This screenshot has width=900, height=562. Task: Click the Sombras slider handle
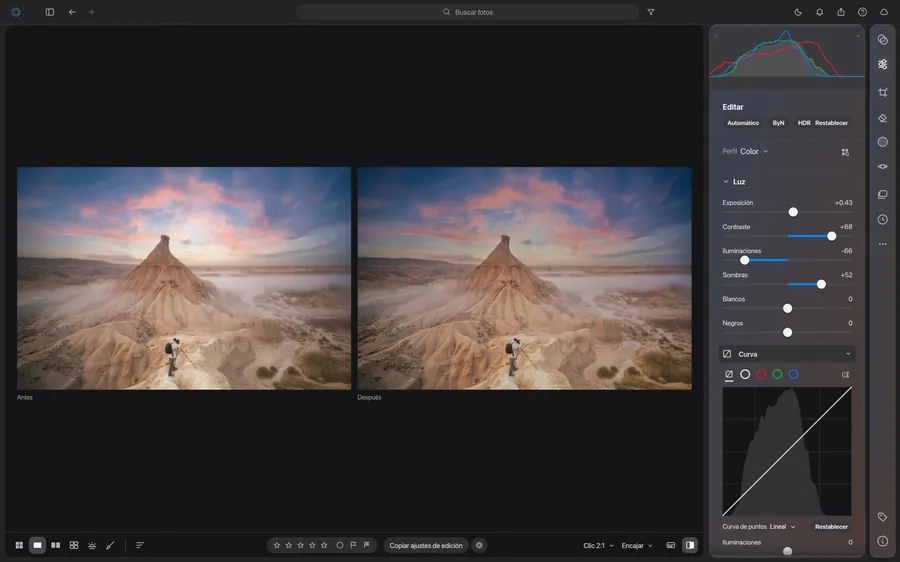point(821,285)
